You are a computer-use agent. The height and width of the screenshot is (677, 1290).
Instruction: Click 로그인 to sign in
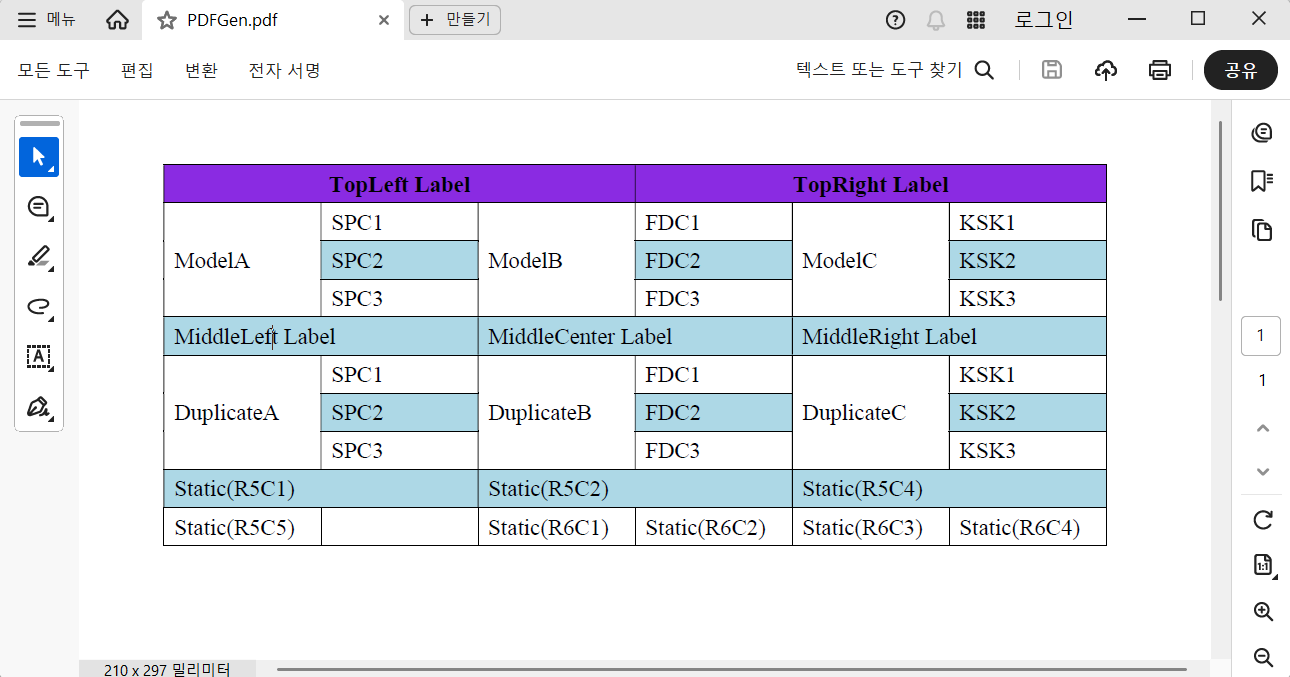click(1043, 20)
